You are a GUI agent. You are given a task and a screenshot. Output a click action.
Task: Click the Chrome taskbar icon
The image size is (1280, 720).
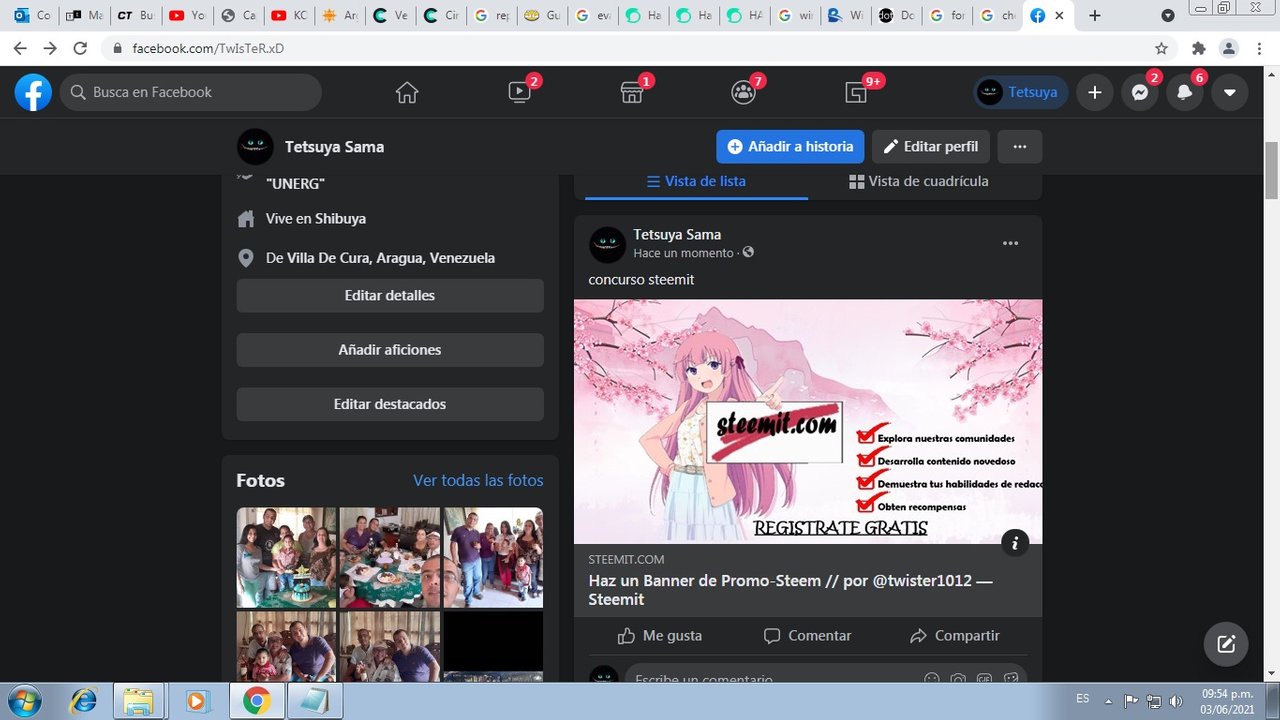256,702
